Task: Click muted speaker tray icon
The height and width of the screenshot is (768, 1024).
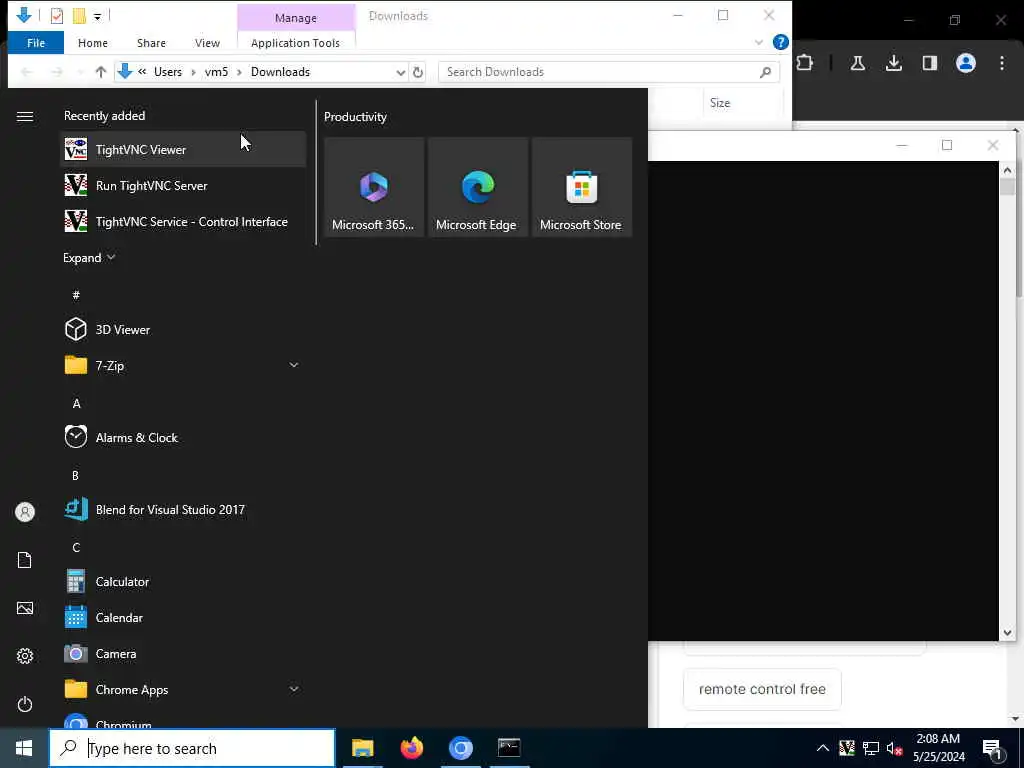Action: pyautogui.click(x=895, y=748)
